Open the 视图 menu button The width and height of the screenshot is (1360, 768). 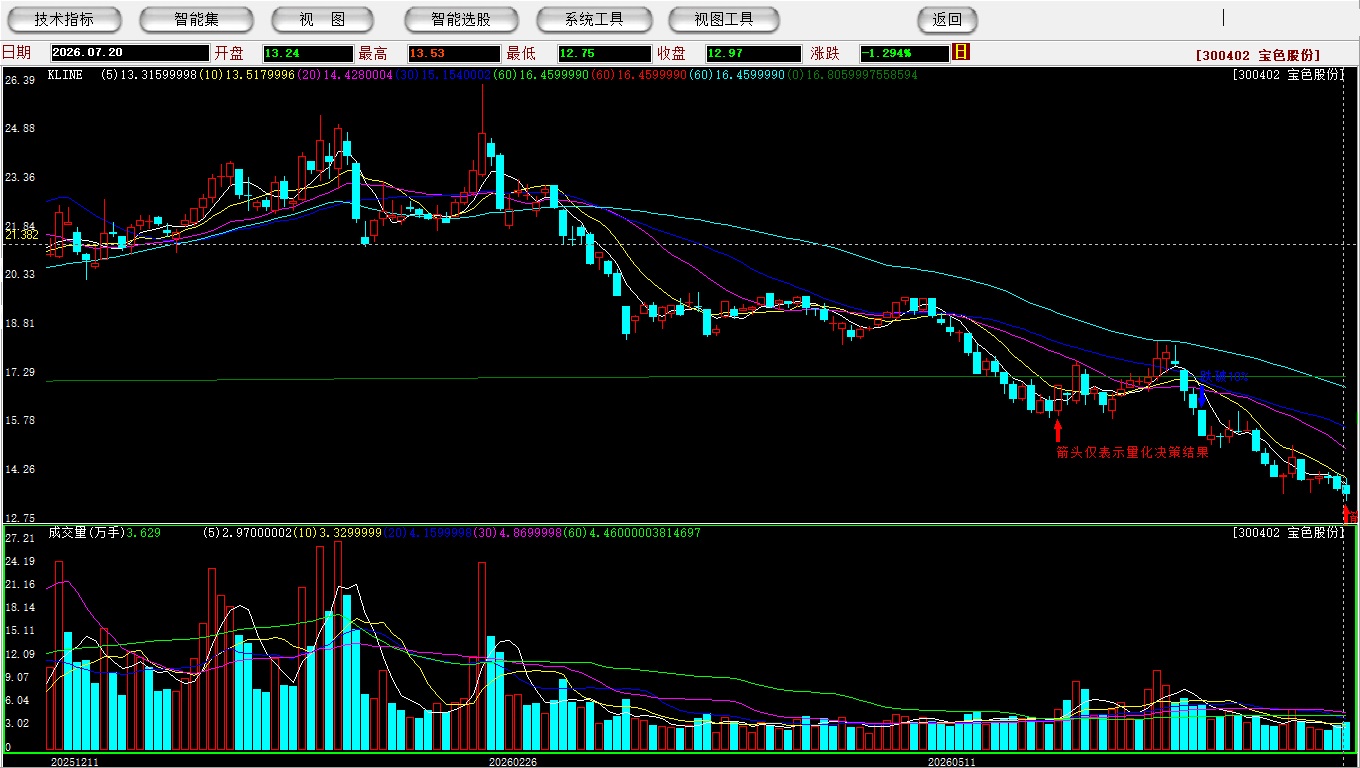pos(322,19)
